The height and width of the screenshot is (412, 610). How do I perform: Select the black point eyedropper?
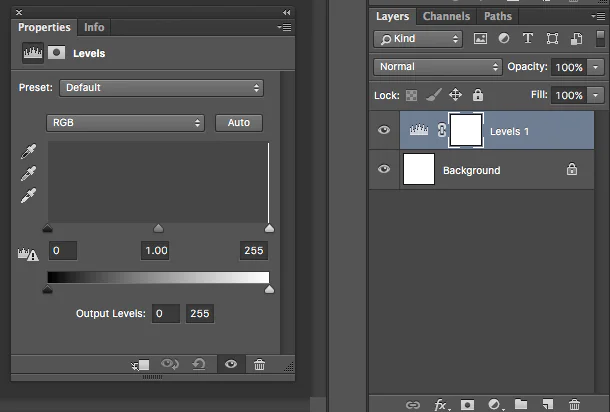pyautogui.click(x=28, y=151)
